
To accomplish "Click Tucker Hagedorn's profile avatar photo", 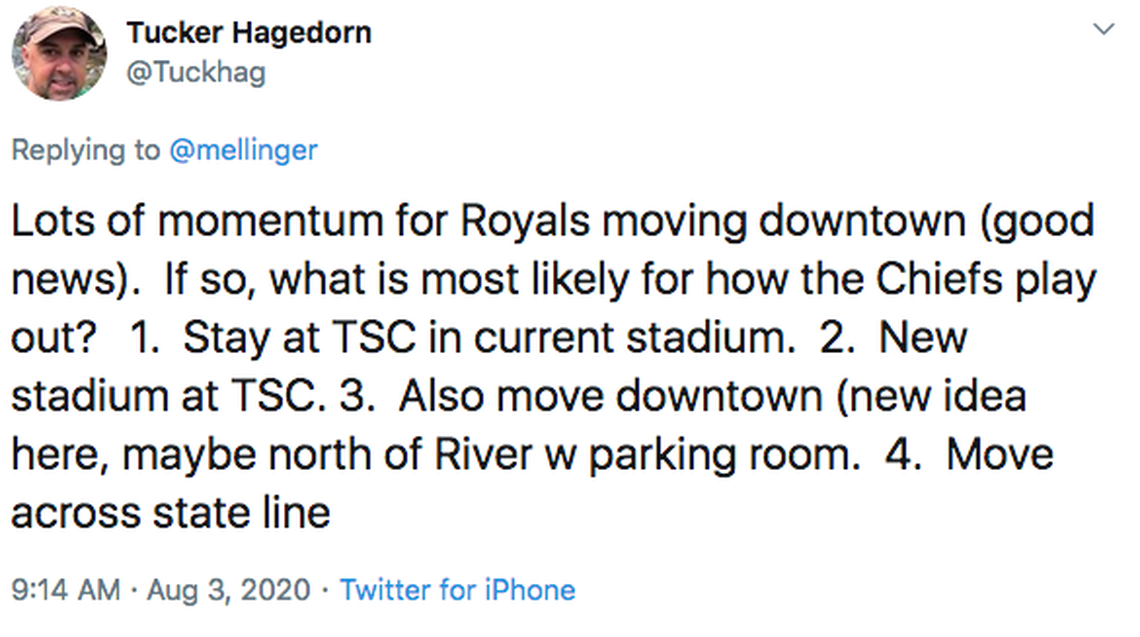I will 59,52.
